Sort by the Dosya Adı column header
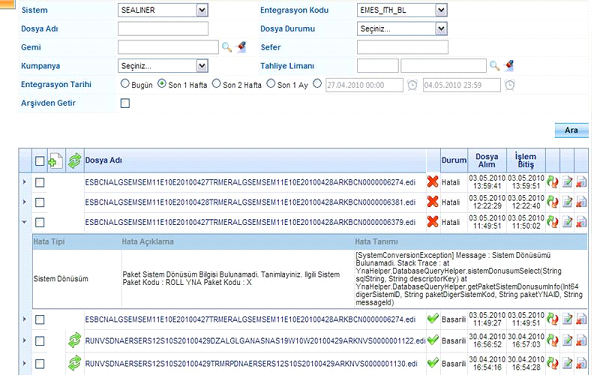The image size is (592, 375). pyautogui.click(x=103, y=160)
